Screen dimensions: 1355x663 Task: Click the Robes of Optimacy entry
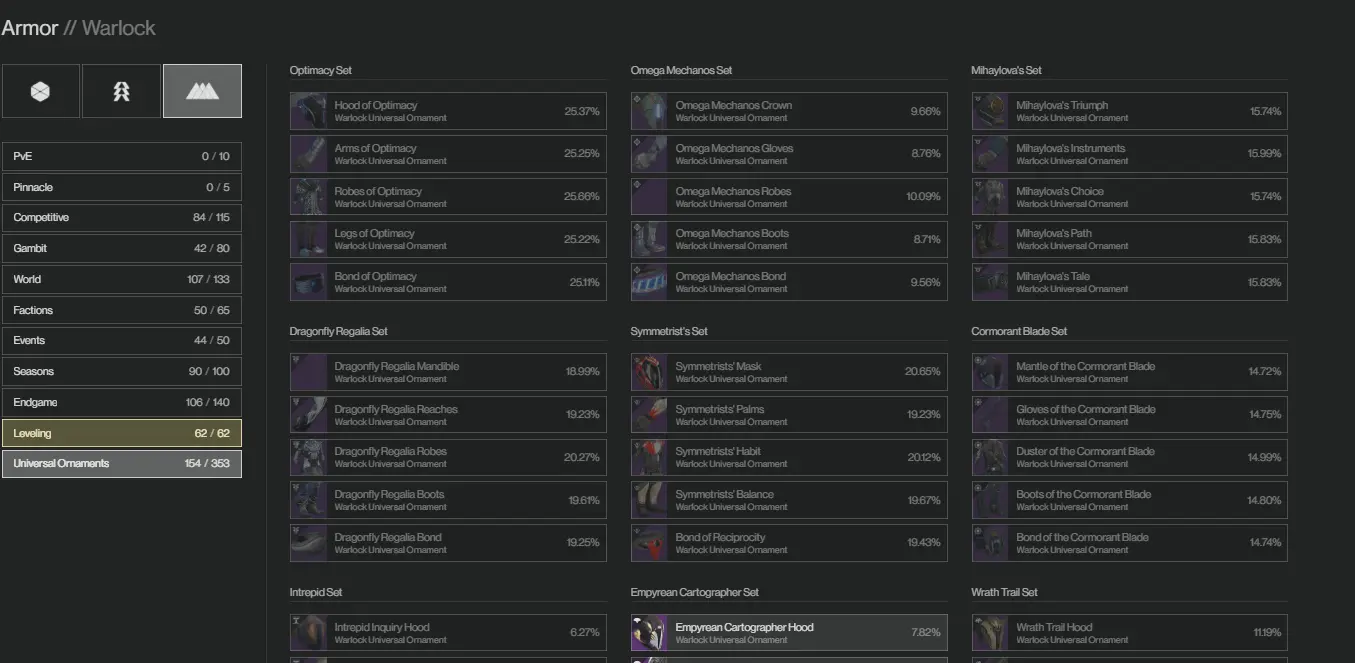tap(448, 197)
